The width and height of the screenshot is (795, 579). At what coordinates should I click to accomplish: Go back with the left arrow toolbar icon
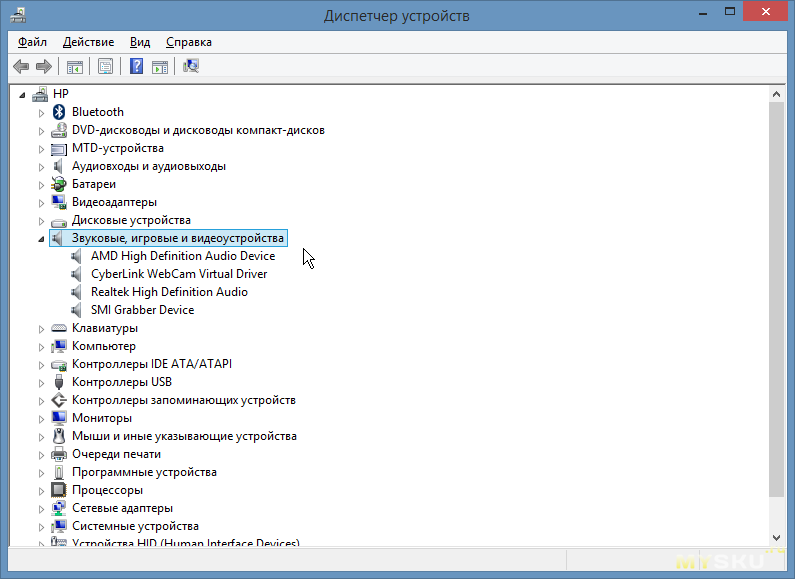click(21, 66)
